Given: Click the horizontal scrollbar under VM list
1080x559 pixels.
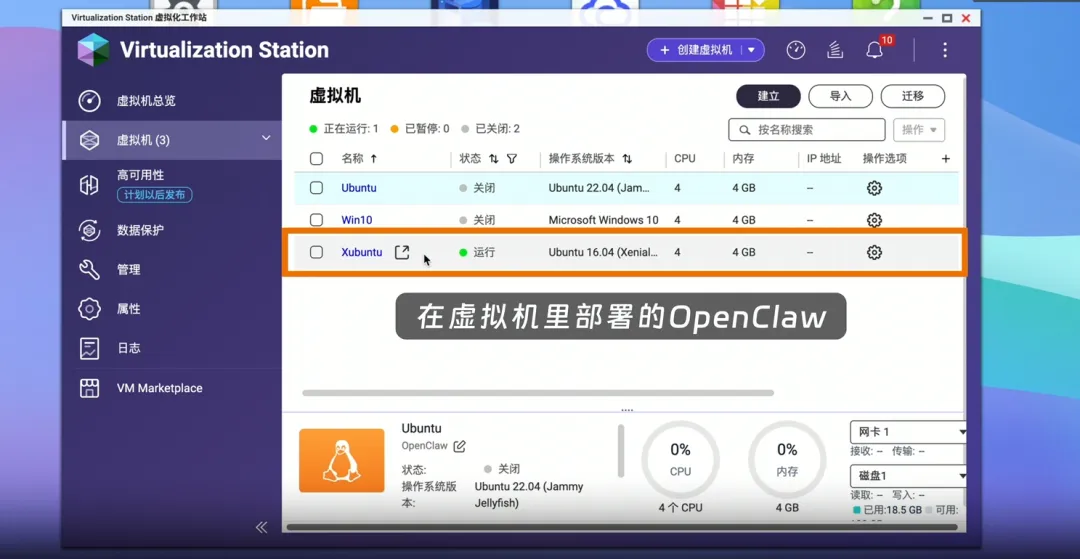Looking at the screenshot, I should (538, 393).
